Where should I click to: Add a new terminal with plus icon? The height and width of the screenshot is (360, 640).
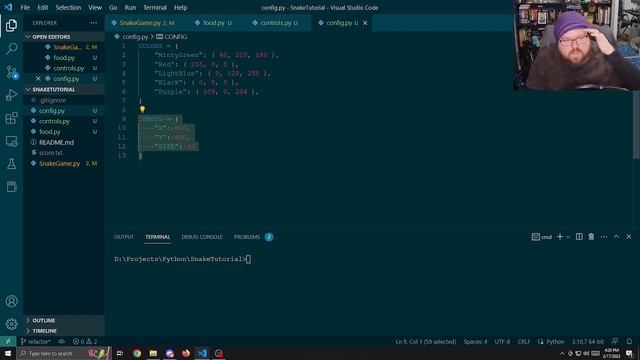coord(560,237)
